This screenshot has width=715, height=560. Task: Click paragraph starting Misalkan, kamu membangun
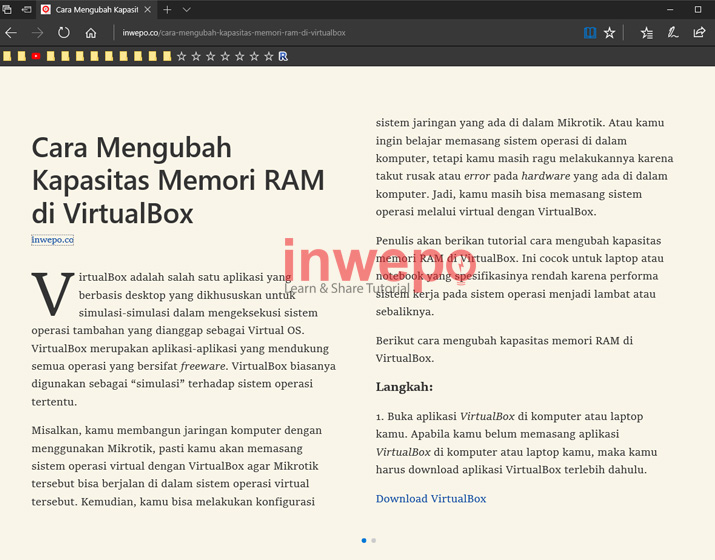(176, 466)
